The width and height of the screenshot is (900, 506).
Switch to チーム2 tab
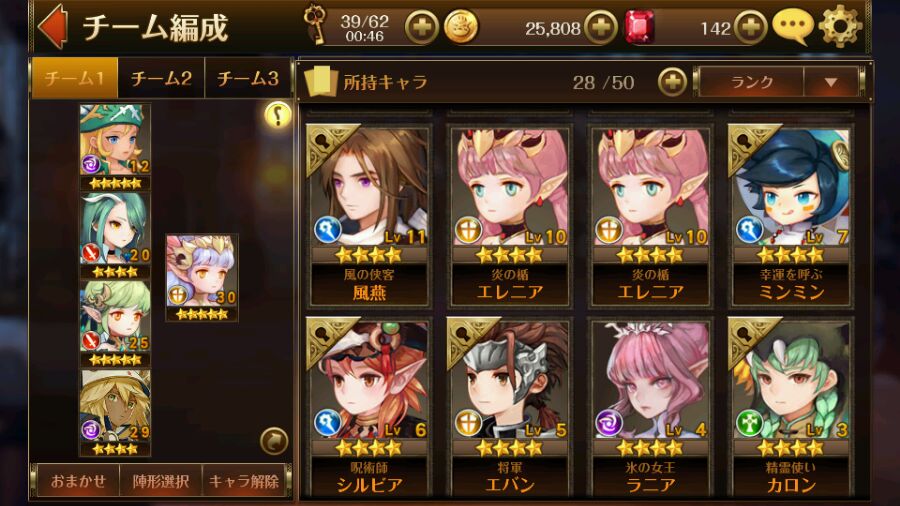coord(161,78)
